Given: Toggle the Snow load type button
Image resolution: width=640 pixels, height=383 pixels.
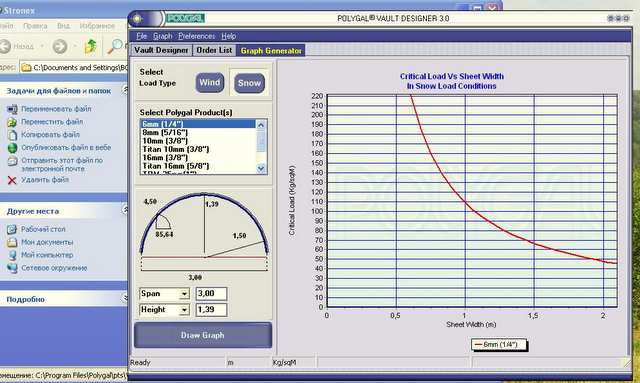Looking at the screenshot, I should coord(249,83).
